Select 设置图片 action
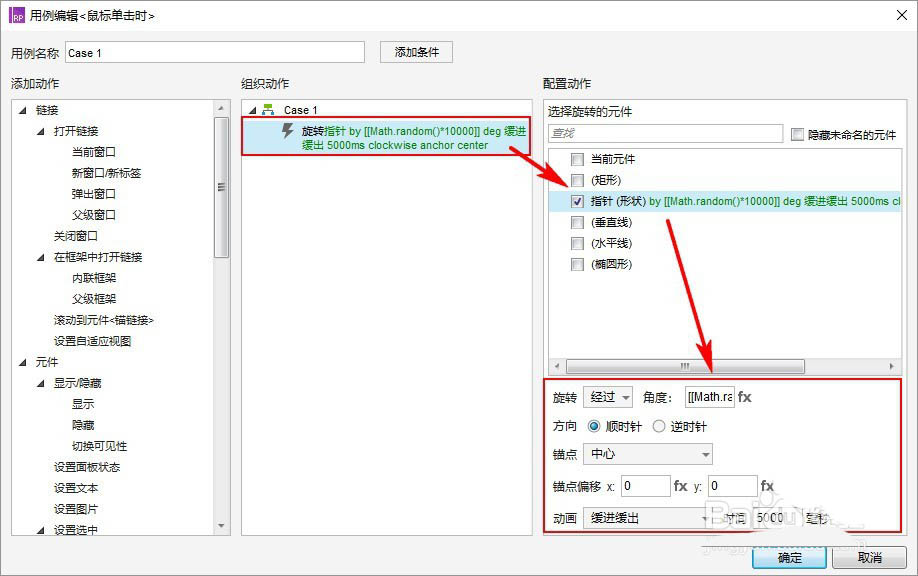The width and height of the screenshot is (918, 576). point(76,509)
